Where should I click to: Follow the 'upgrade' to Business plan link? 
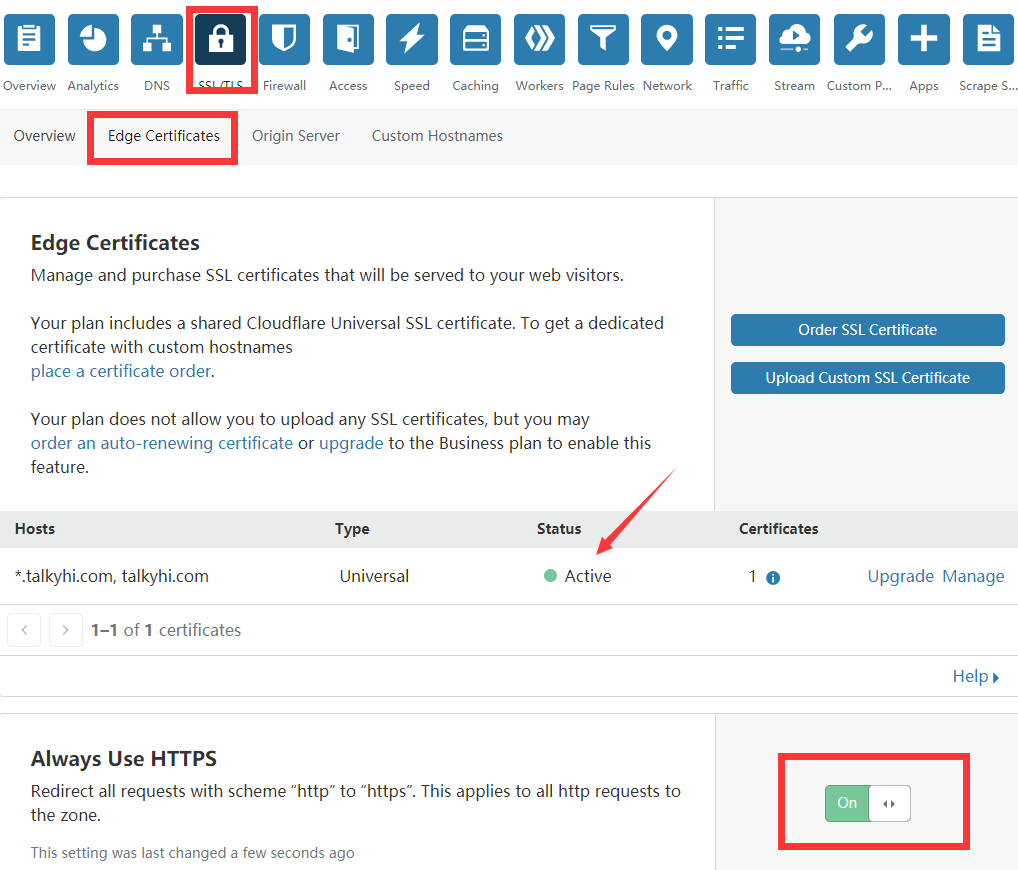(351, 443)
